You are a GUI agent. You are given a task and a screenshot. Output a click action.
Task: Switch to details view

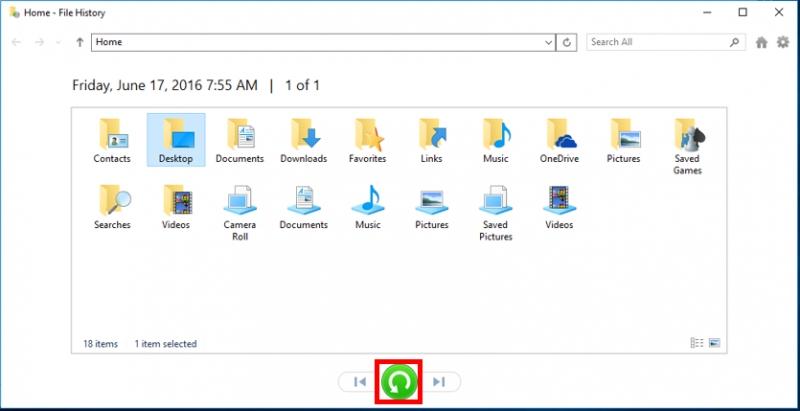697,343
